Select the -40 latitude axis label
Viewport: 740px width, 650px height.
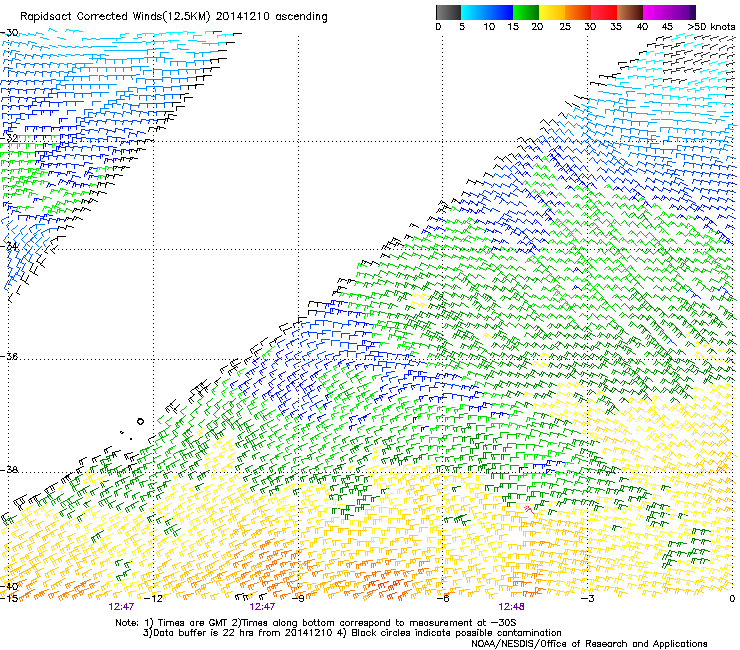(x=9, y=586)
